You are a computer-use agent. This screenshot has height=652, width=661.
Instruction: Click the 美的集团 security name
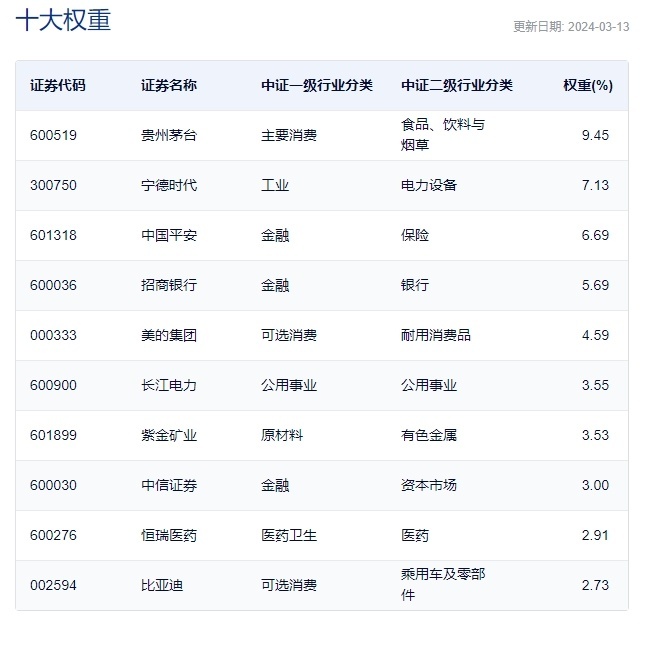169,336
